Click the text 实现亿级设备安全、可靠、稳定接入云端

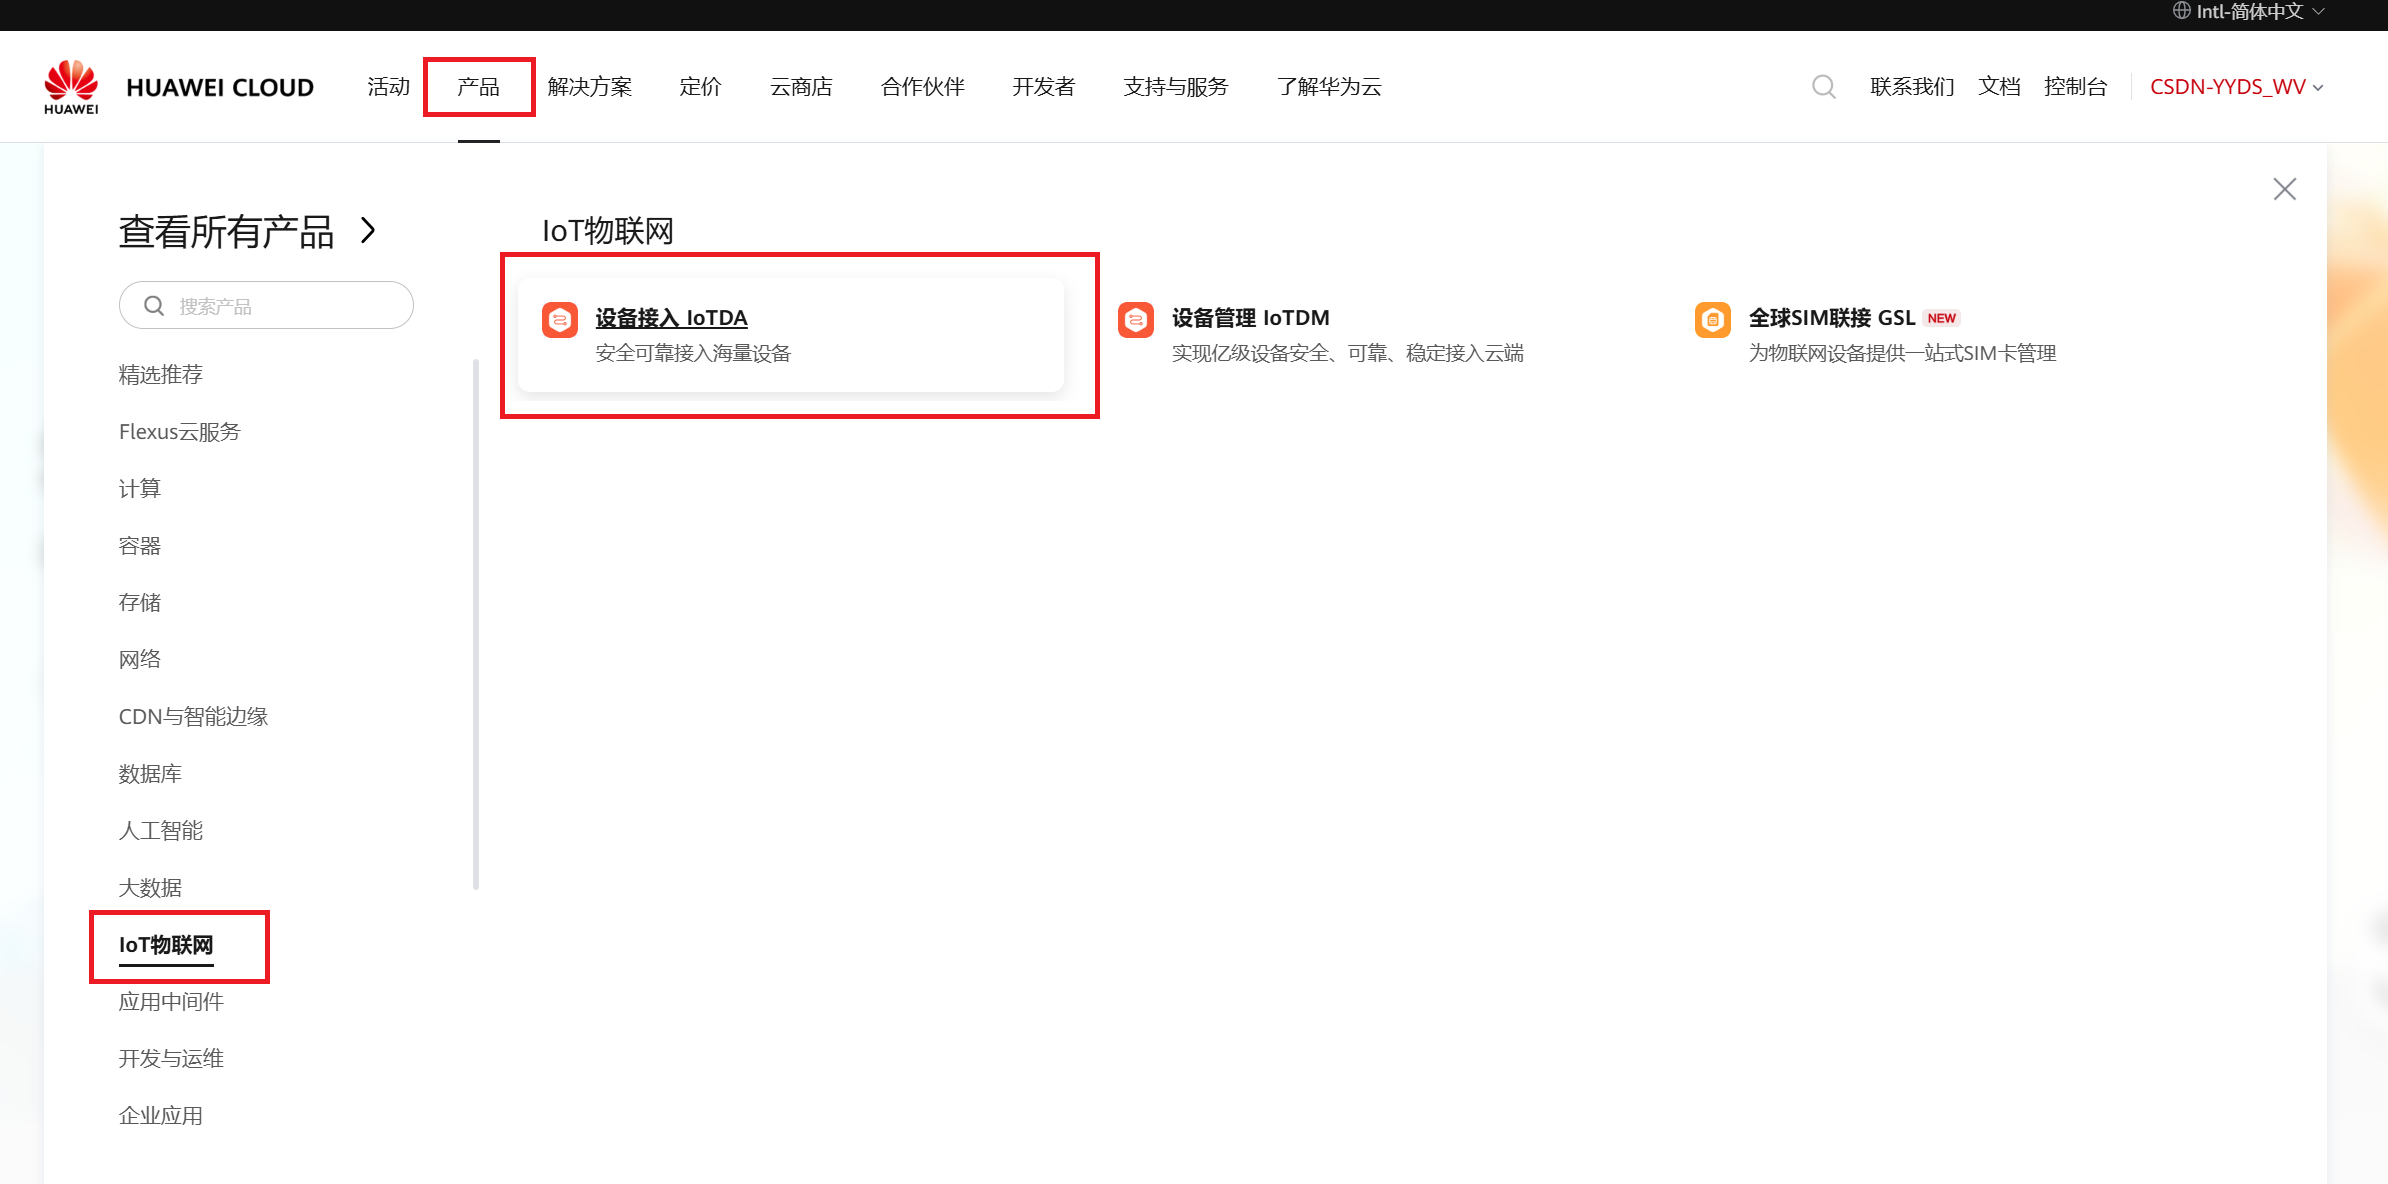(x=1348, y=353)
